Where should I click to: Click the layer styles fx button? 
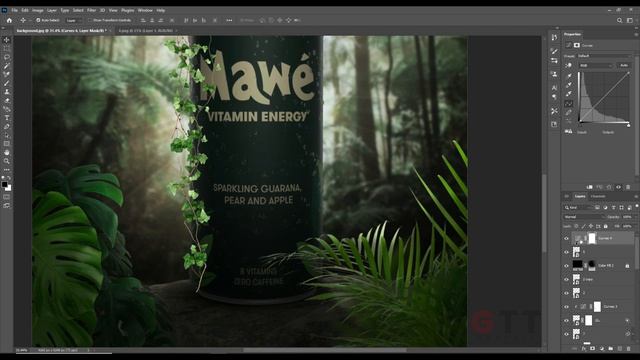click(584, 349)
